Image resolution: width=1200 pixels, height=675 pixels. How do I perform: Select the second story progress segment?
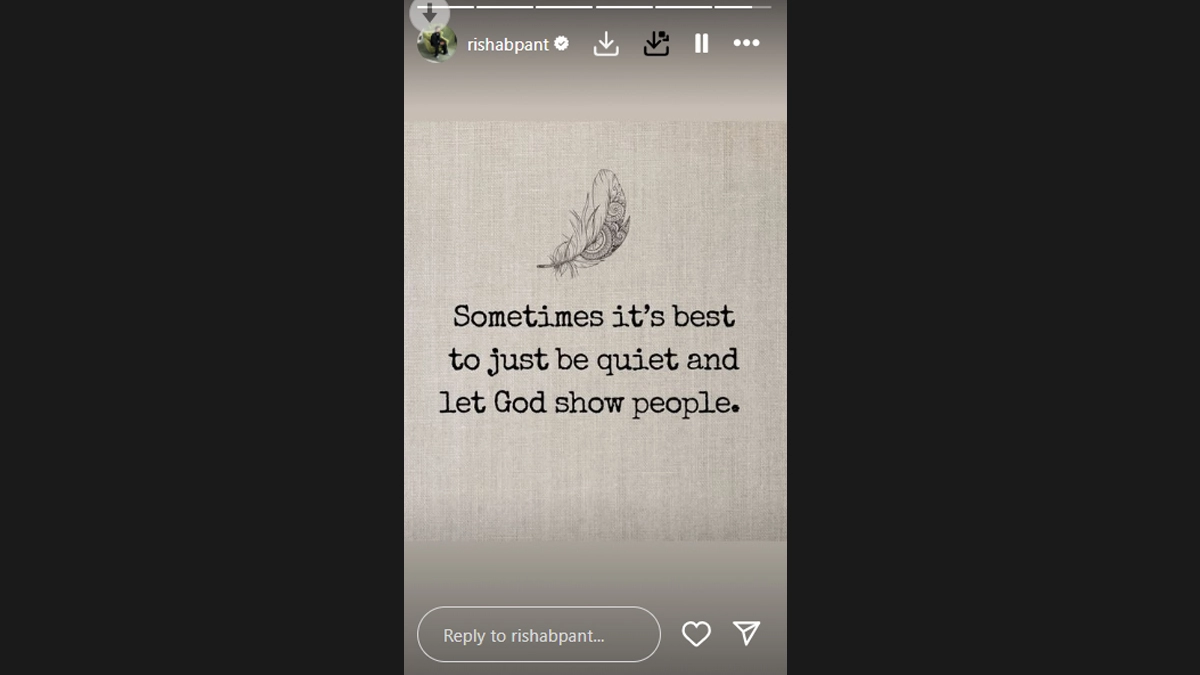504,6
